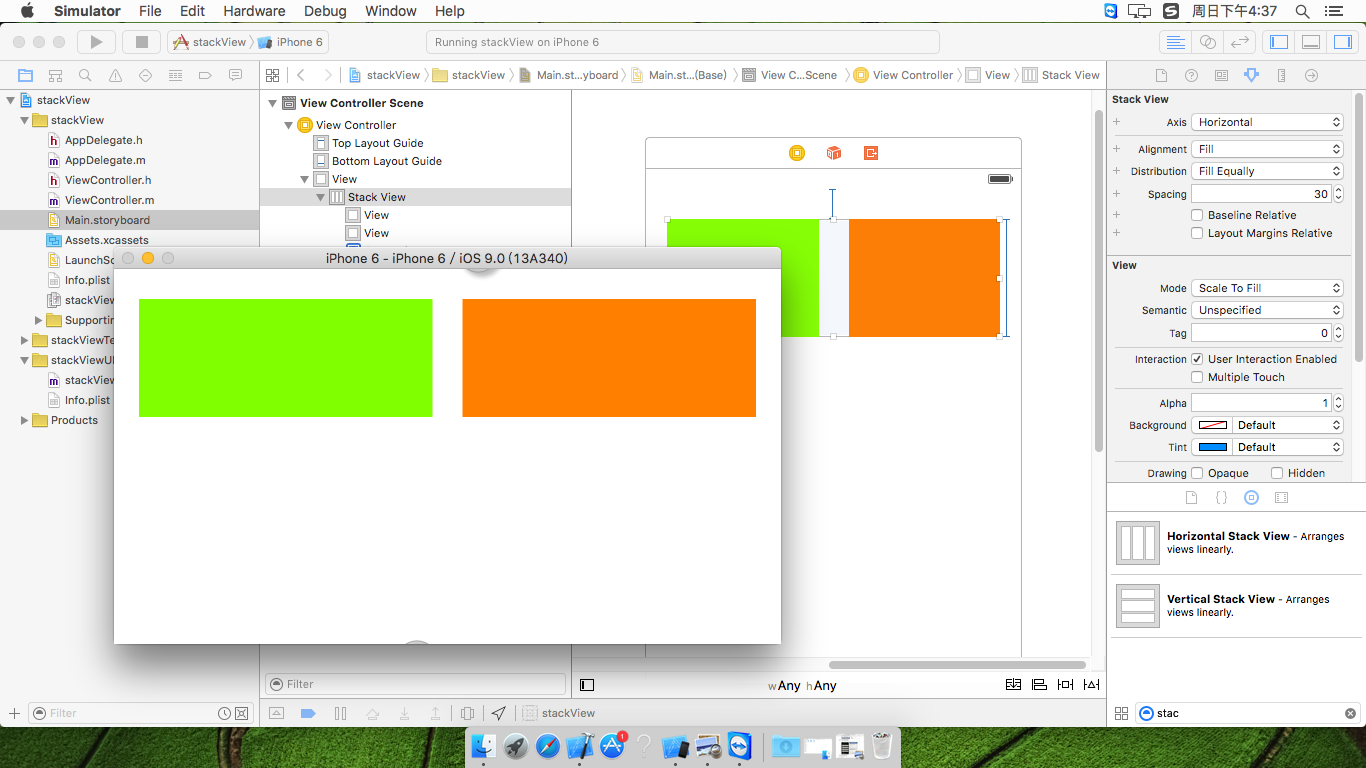1366x768 pixels.
Task: Open the Tint color dropdown
Action: tap(1288, 447)
